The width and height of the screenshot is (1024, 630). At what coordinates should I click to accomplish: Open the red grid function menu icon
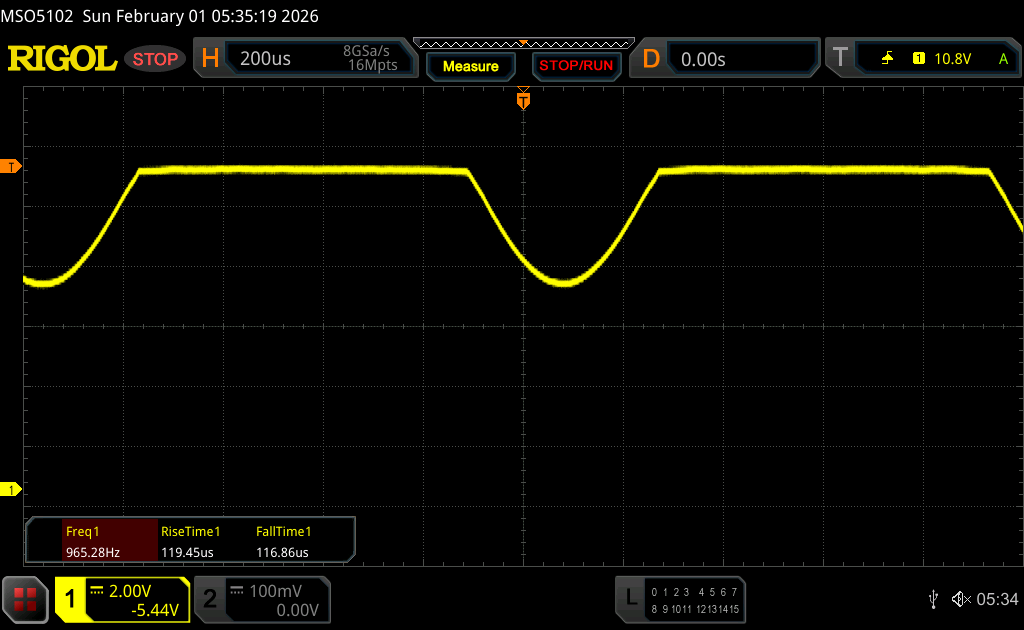[x=25, y=599]
